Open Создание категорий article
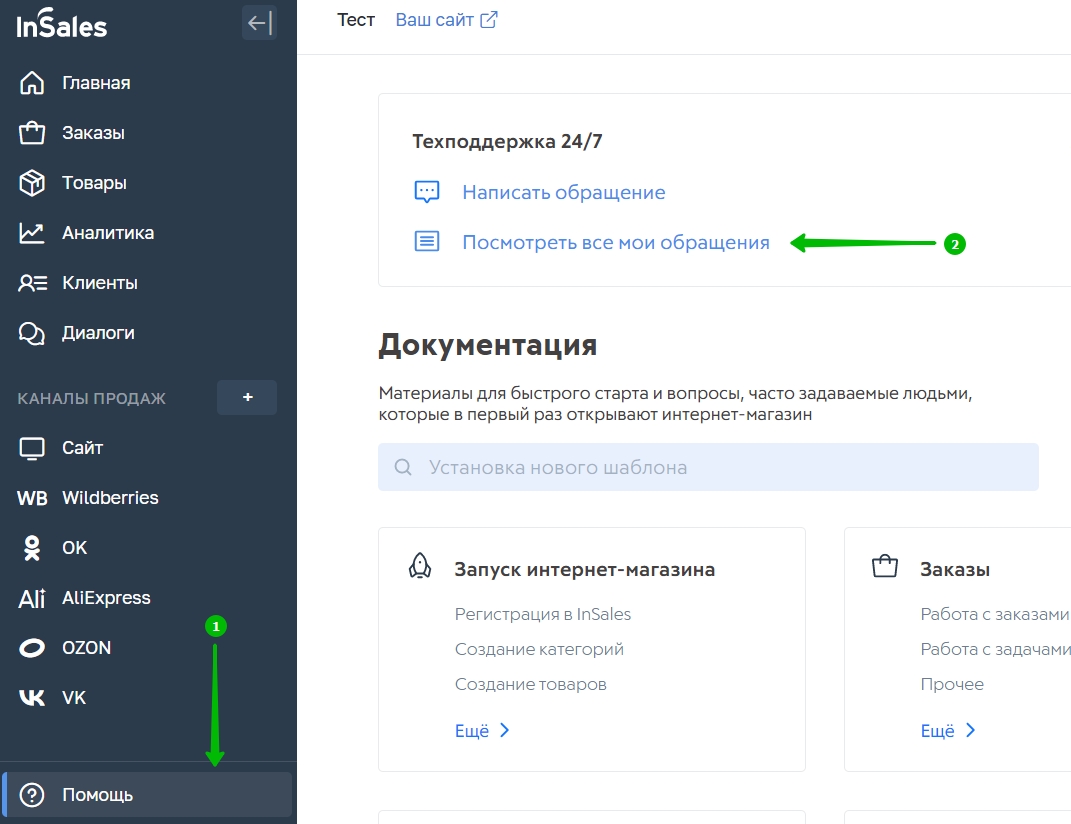 (540, 649)
